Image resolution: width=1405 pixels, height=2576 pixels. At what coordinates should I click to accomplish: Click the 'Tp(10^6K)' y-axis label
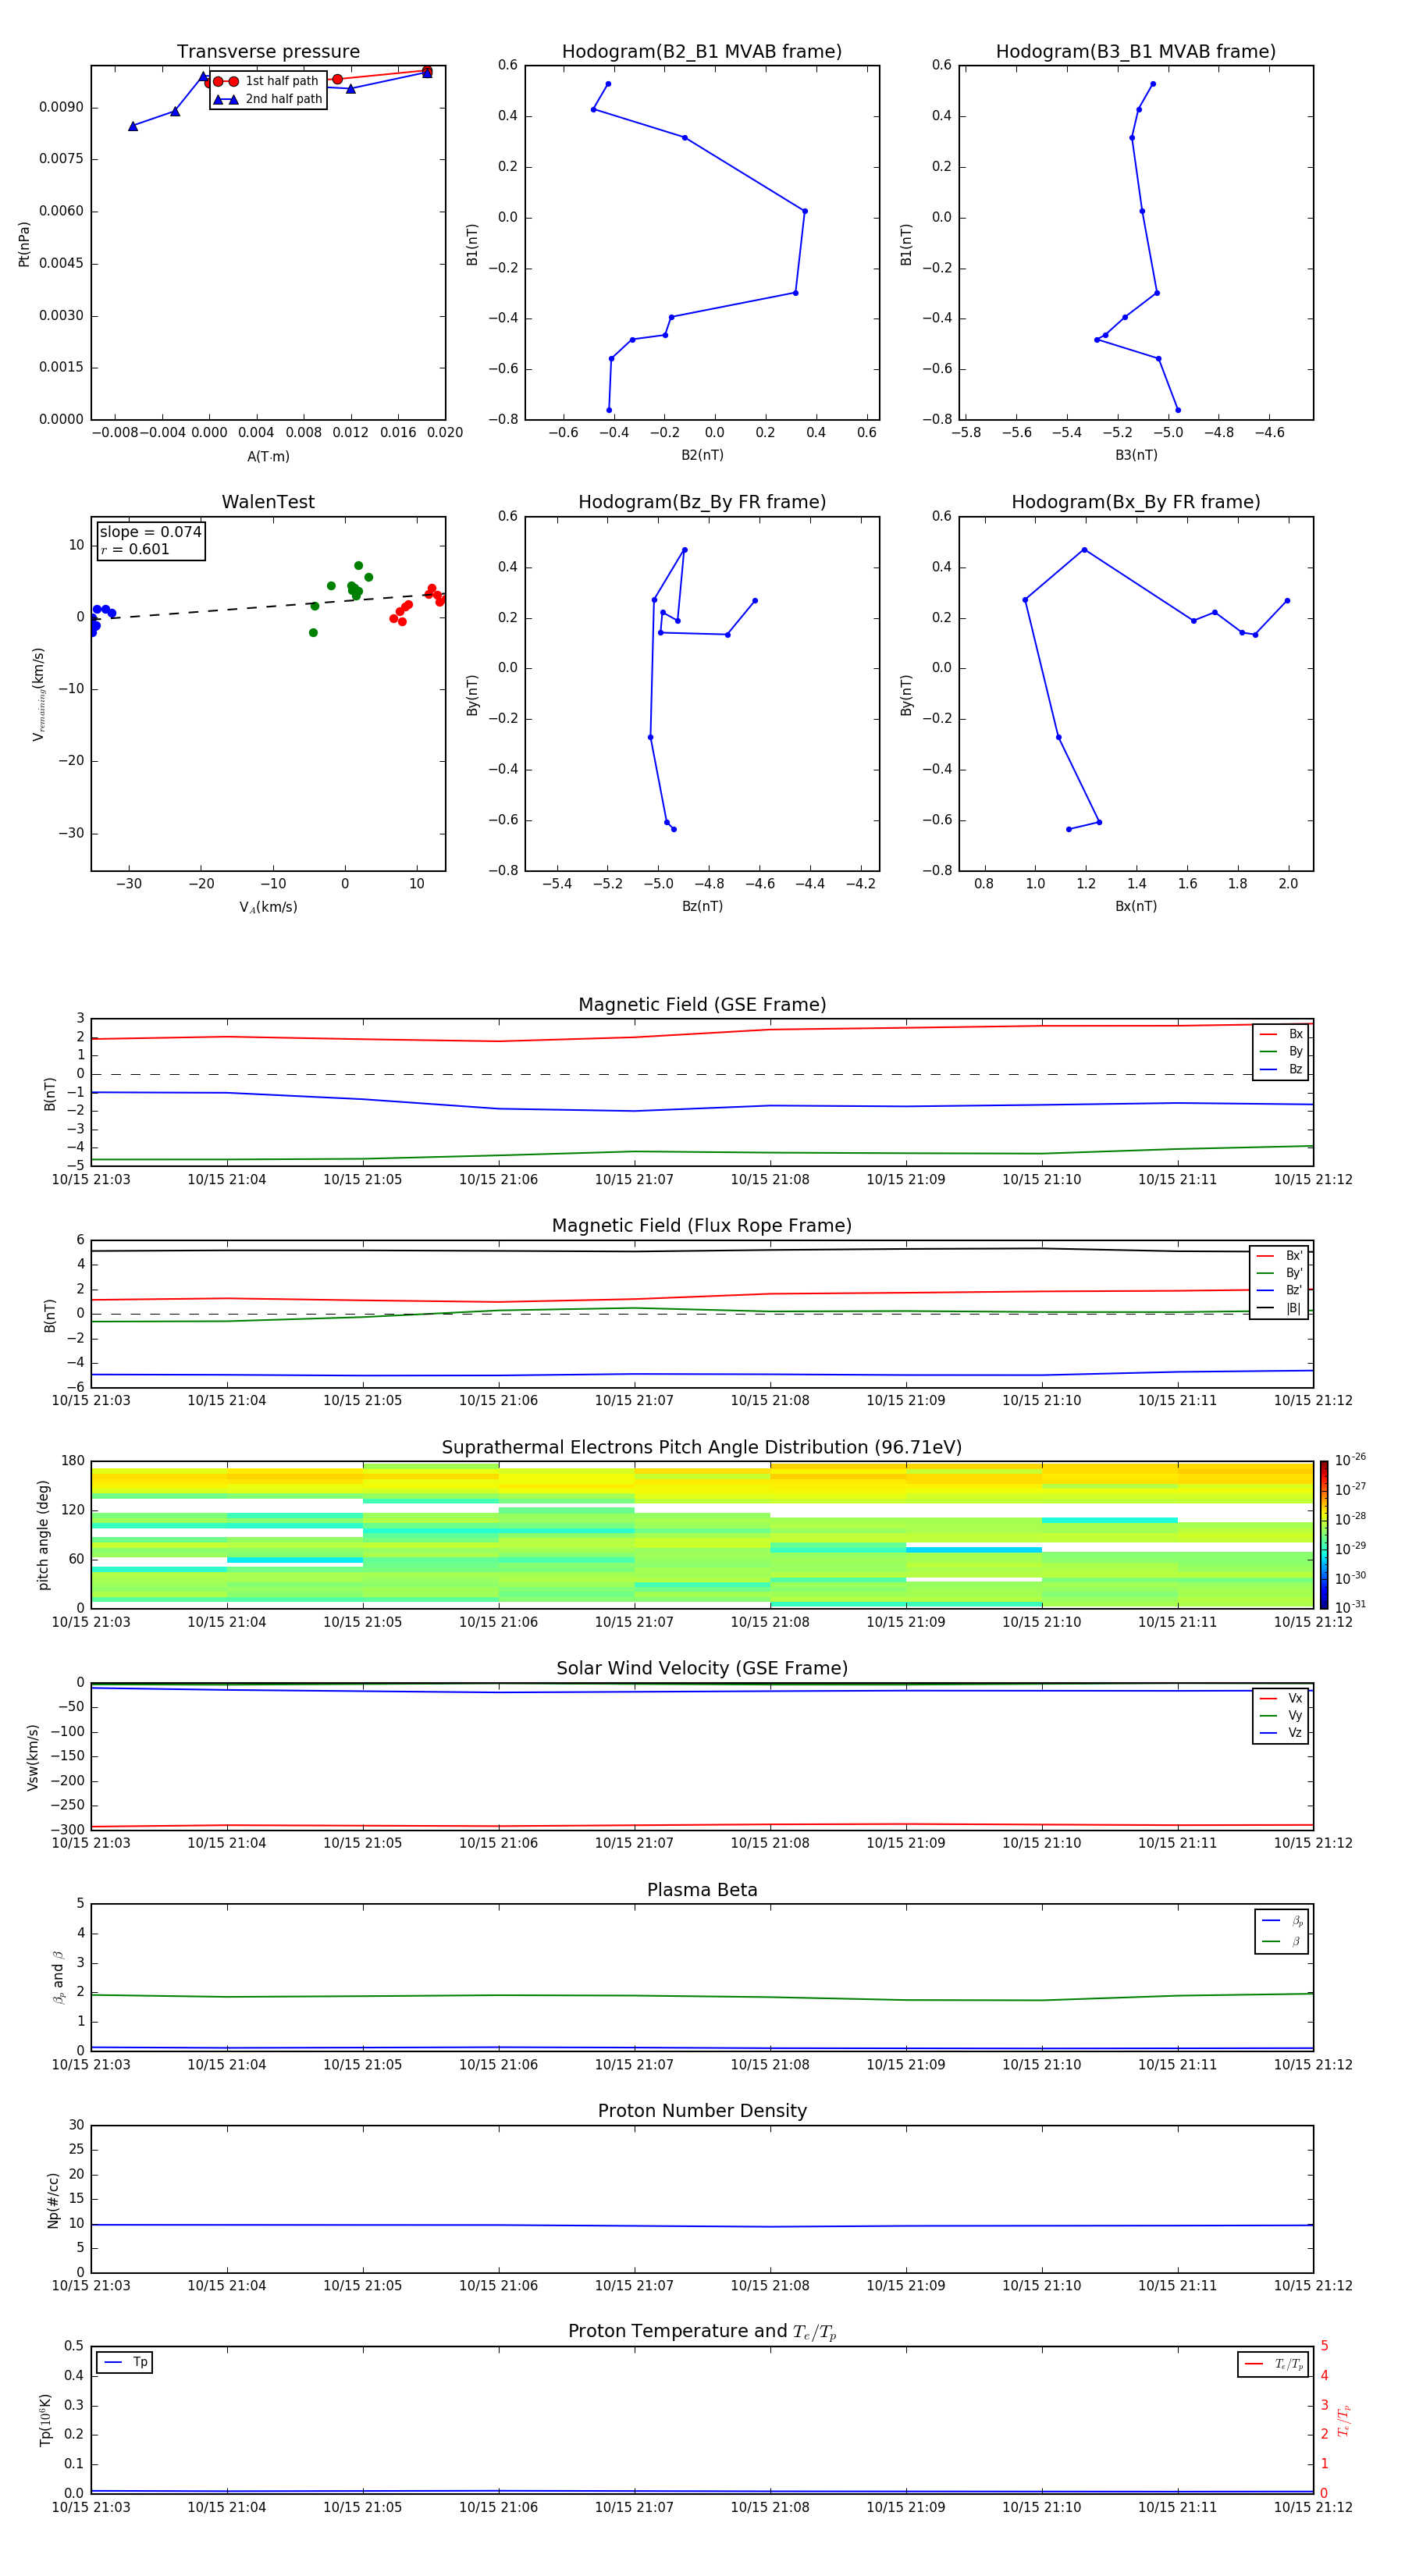pos(45,2420)
